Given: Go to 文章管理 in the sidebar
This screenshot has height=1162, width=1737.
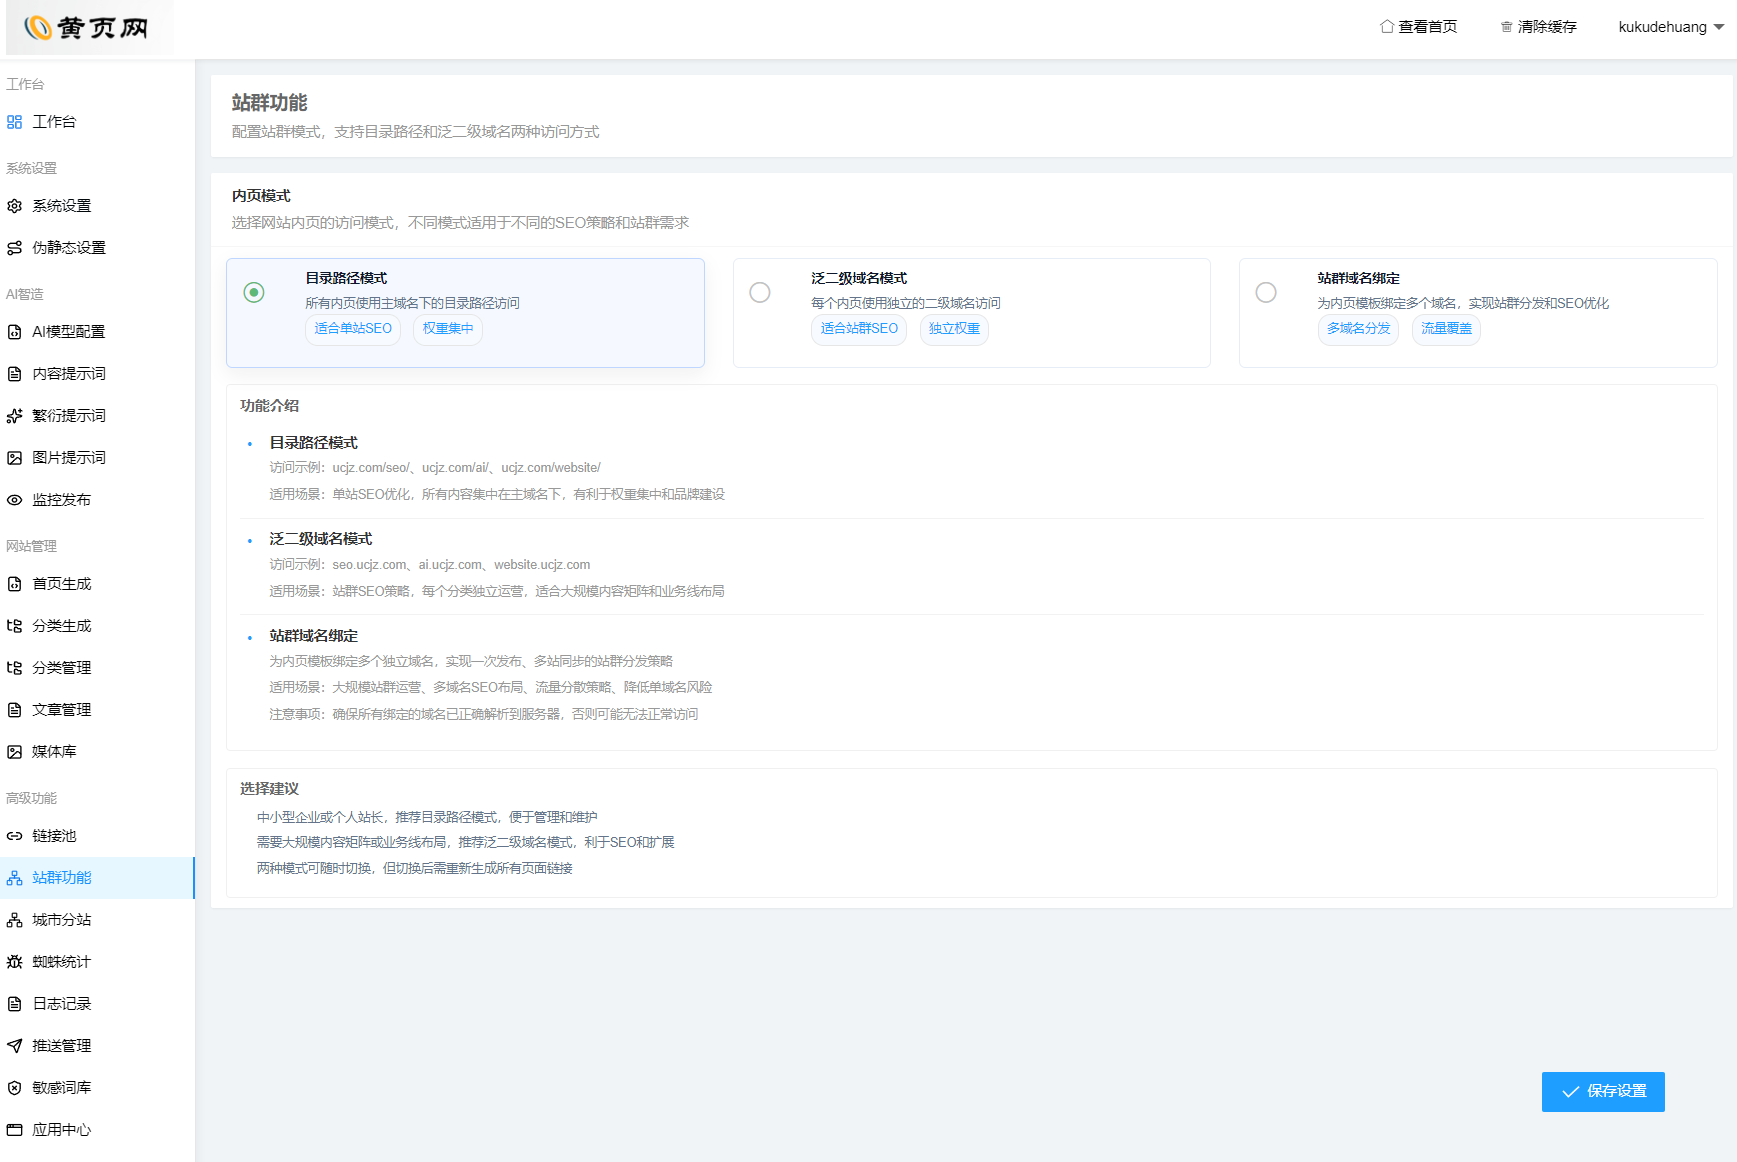Looking at the screenshot, I should point(61,710).
